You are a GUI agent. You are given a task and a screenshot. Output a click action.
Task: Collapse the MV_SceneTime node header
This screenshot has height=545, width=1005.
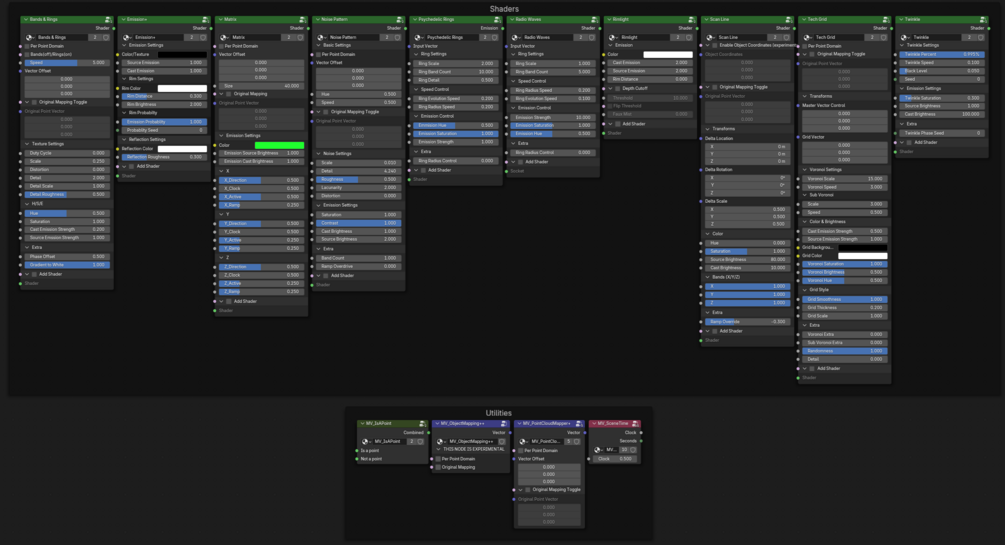[594, 424]
